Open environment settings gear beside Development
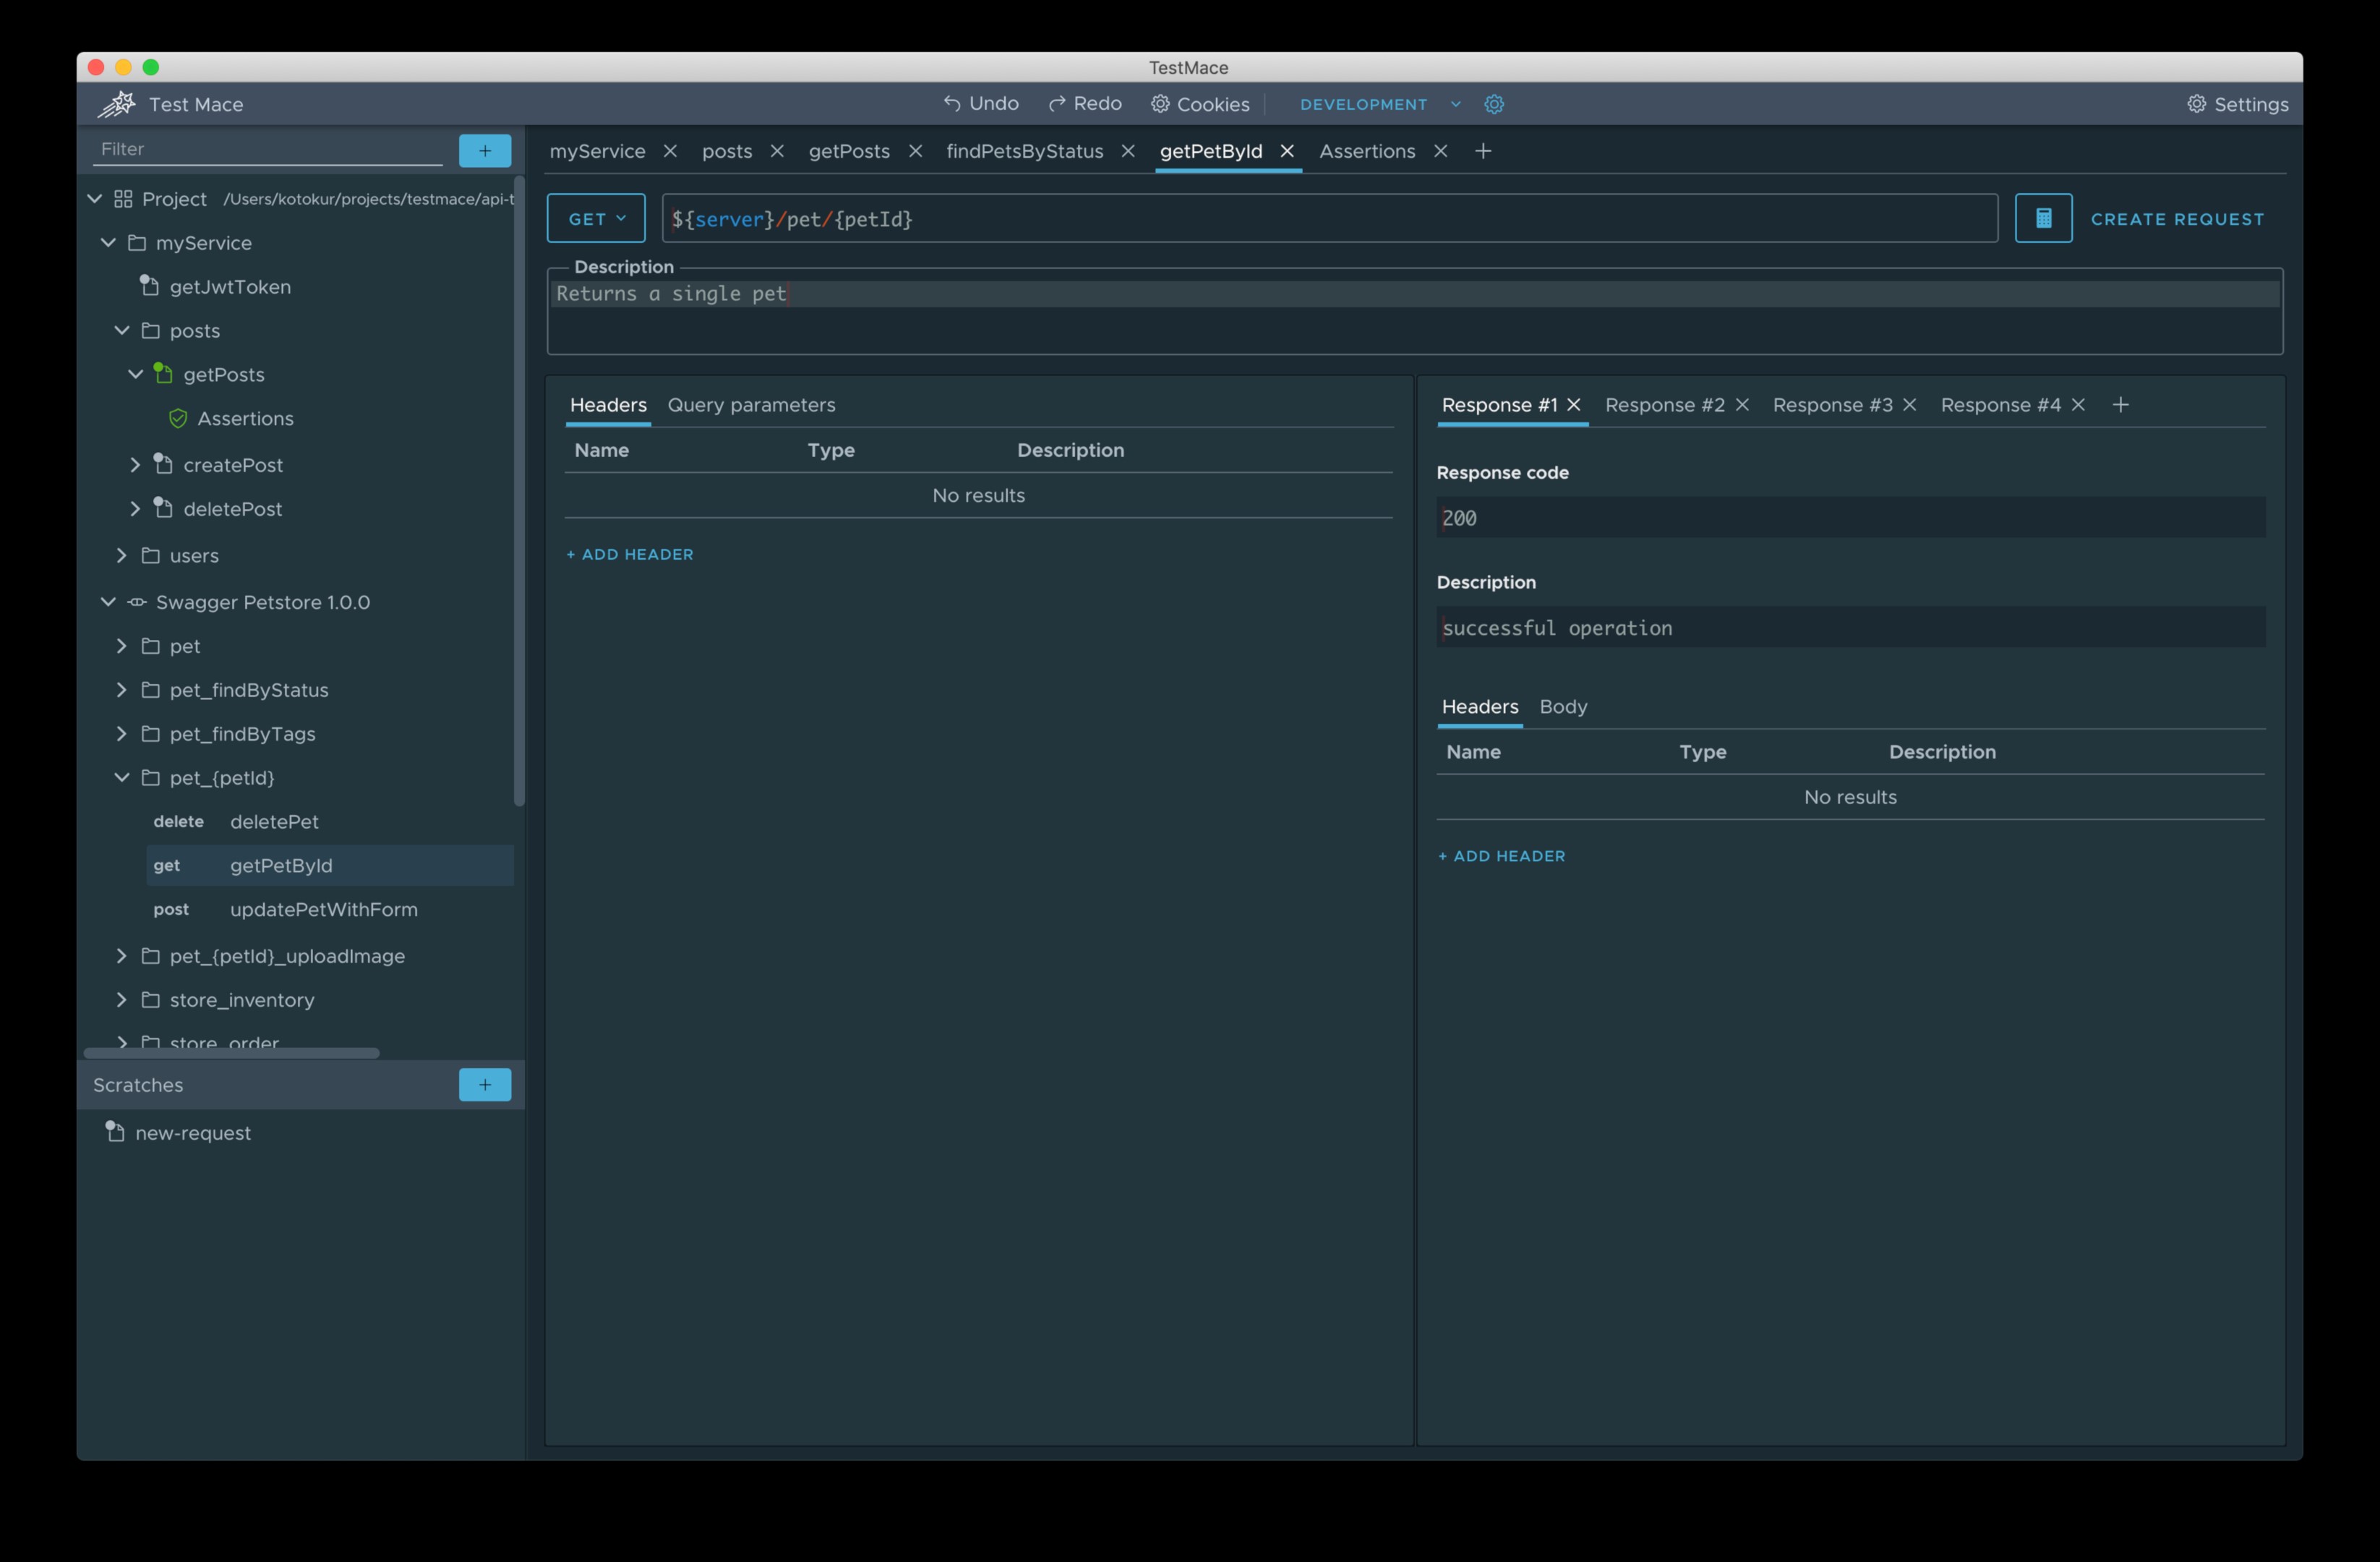2380x1562 pixels. click(1493, 104)
